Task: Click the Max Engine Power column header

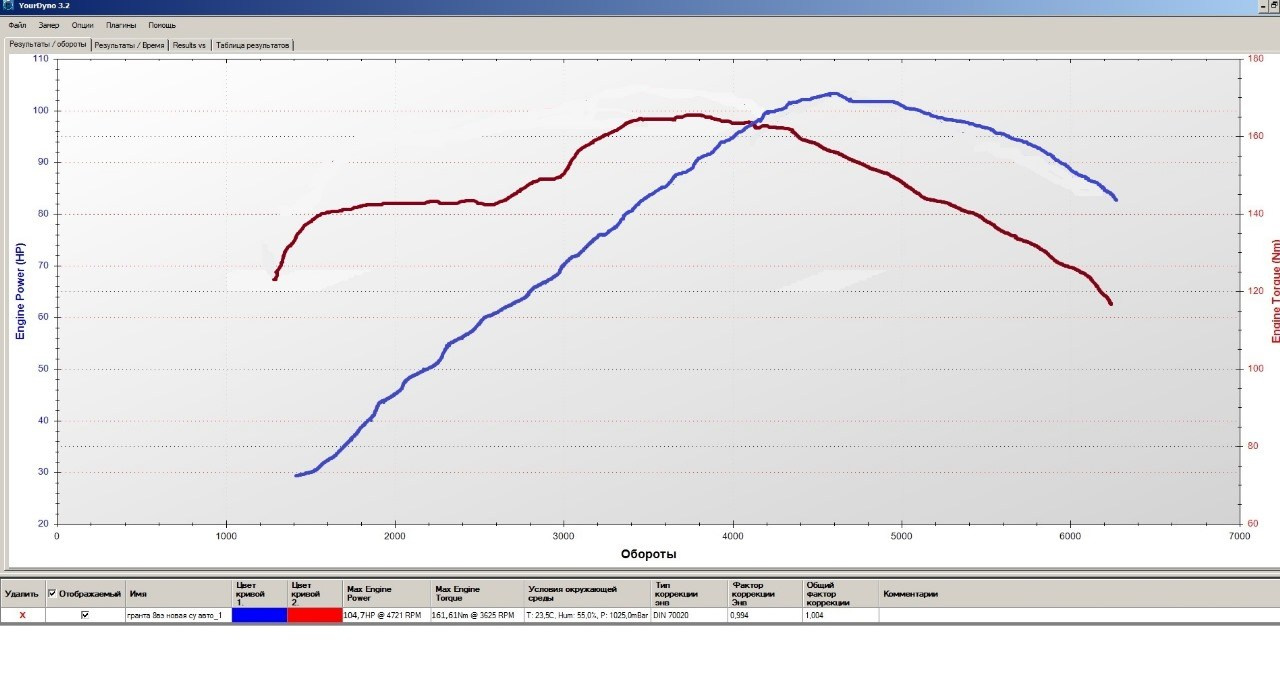Action: (385, 594)
